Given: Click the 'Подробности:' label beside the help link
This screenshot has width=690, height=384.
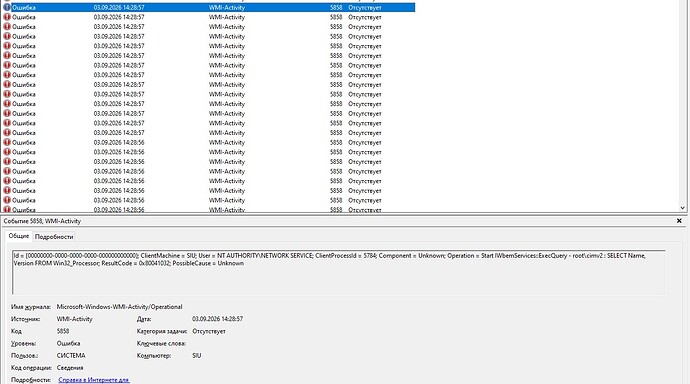Looking at the screenshot, I should 31,380.
